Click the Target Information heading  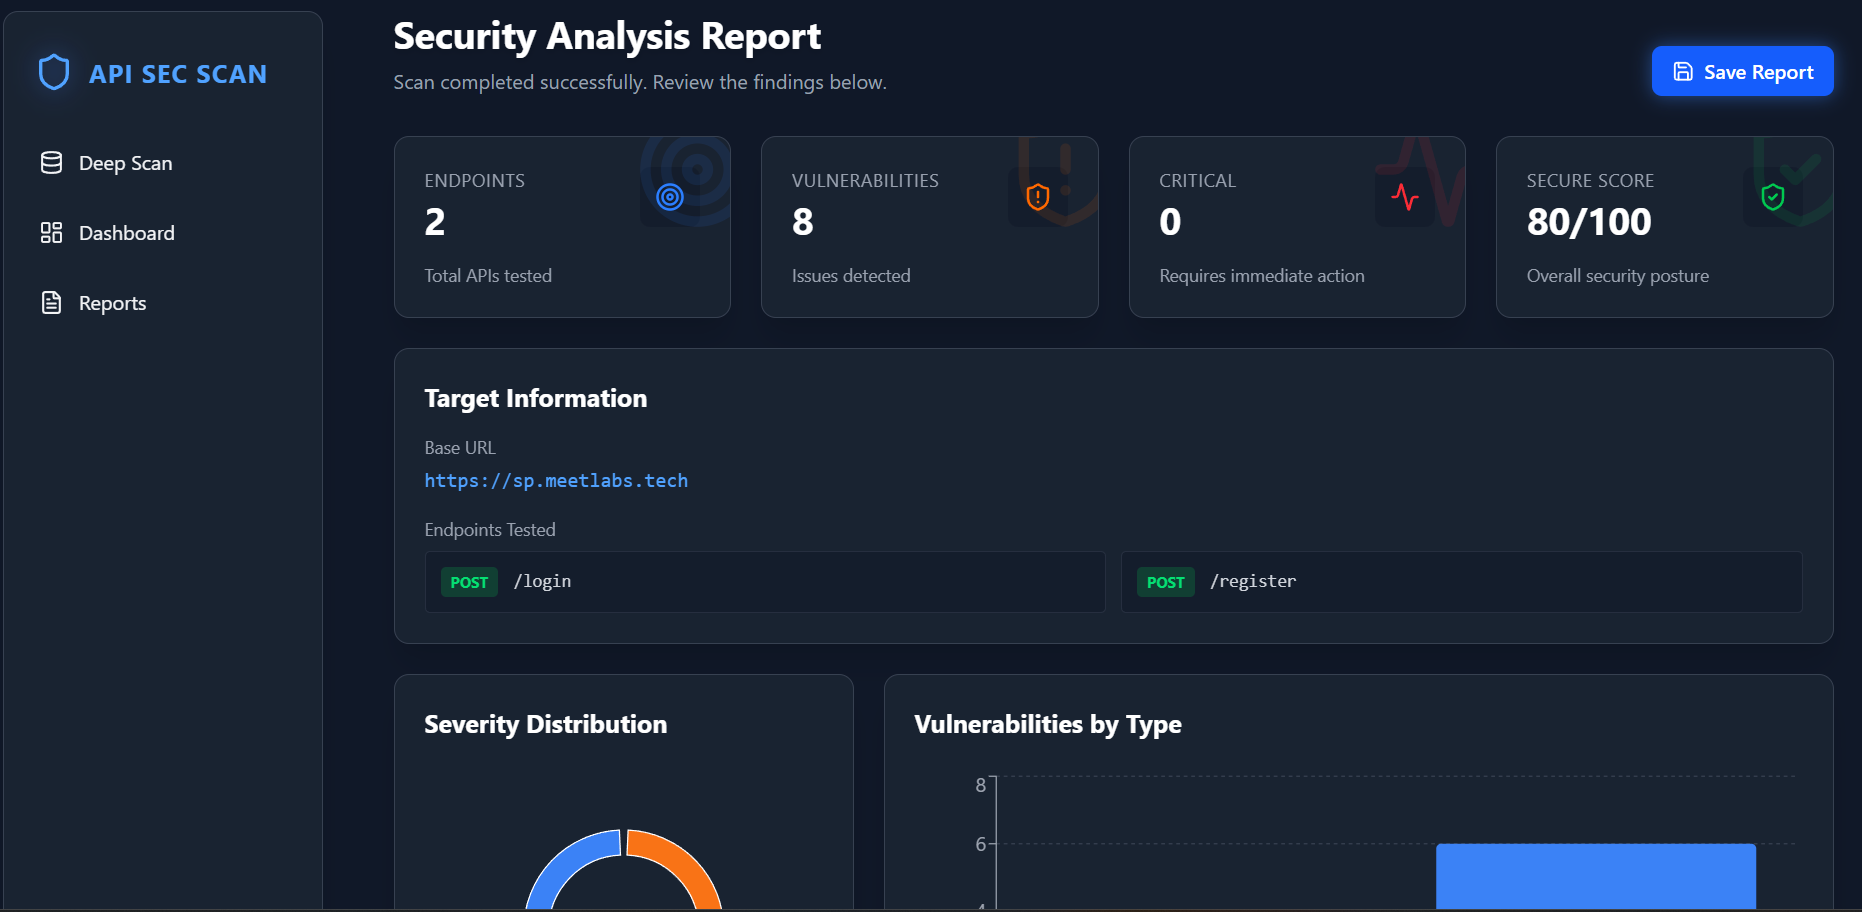(535, 398)
